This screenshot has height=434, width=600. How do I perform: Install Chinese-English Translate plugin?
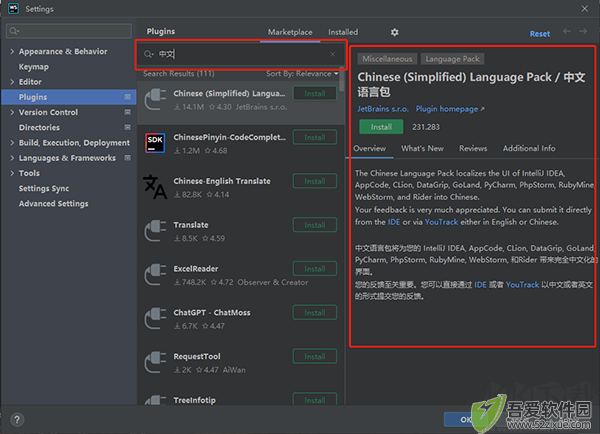click(x=315, y=181)
